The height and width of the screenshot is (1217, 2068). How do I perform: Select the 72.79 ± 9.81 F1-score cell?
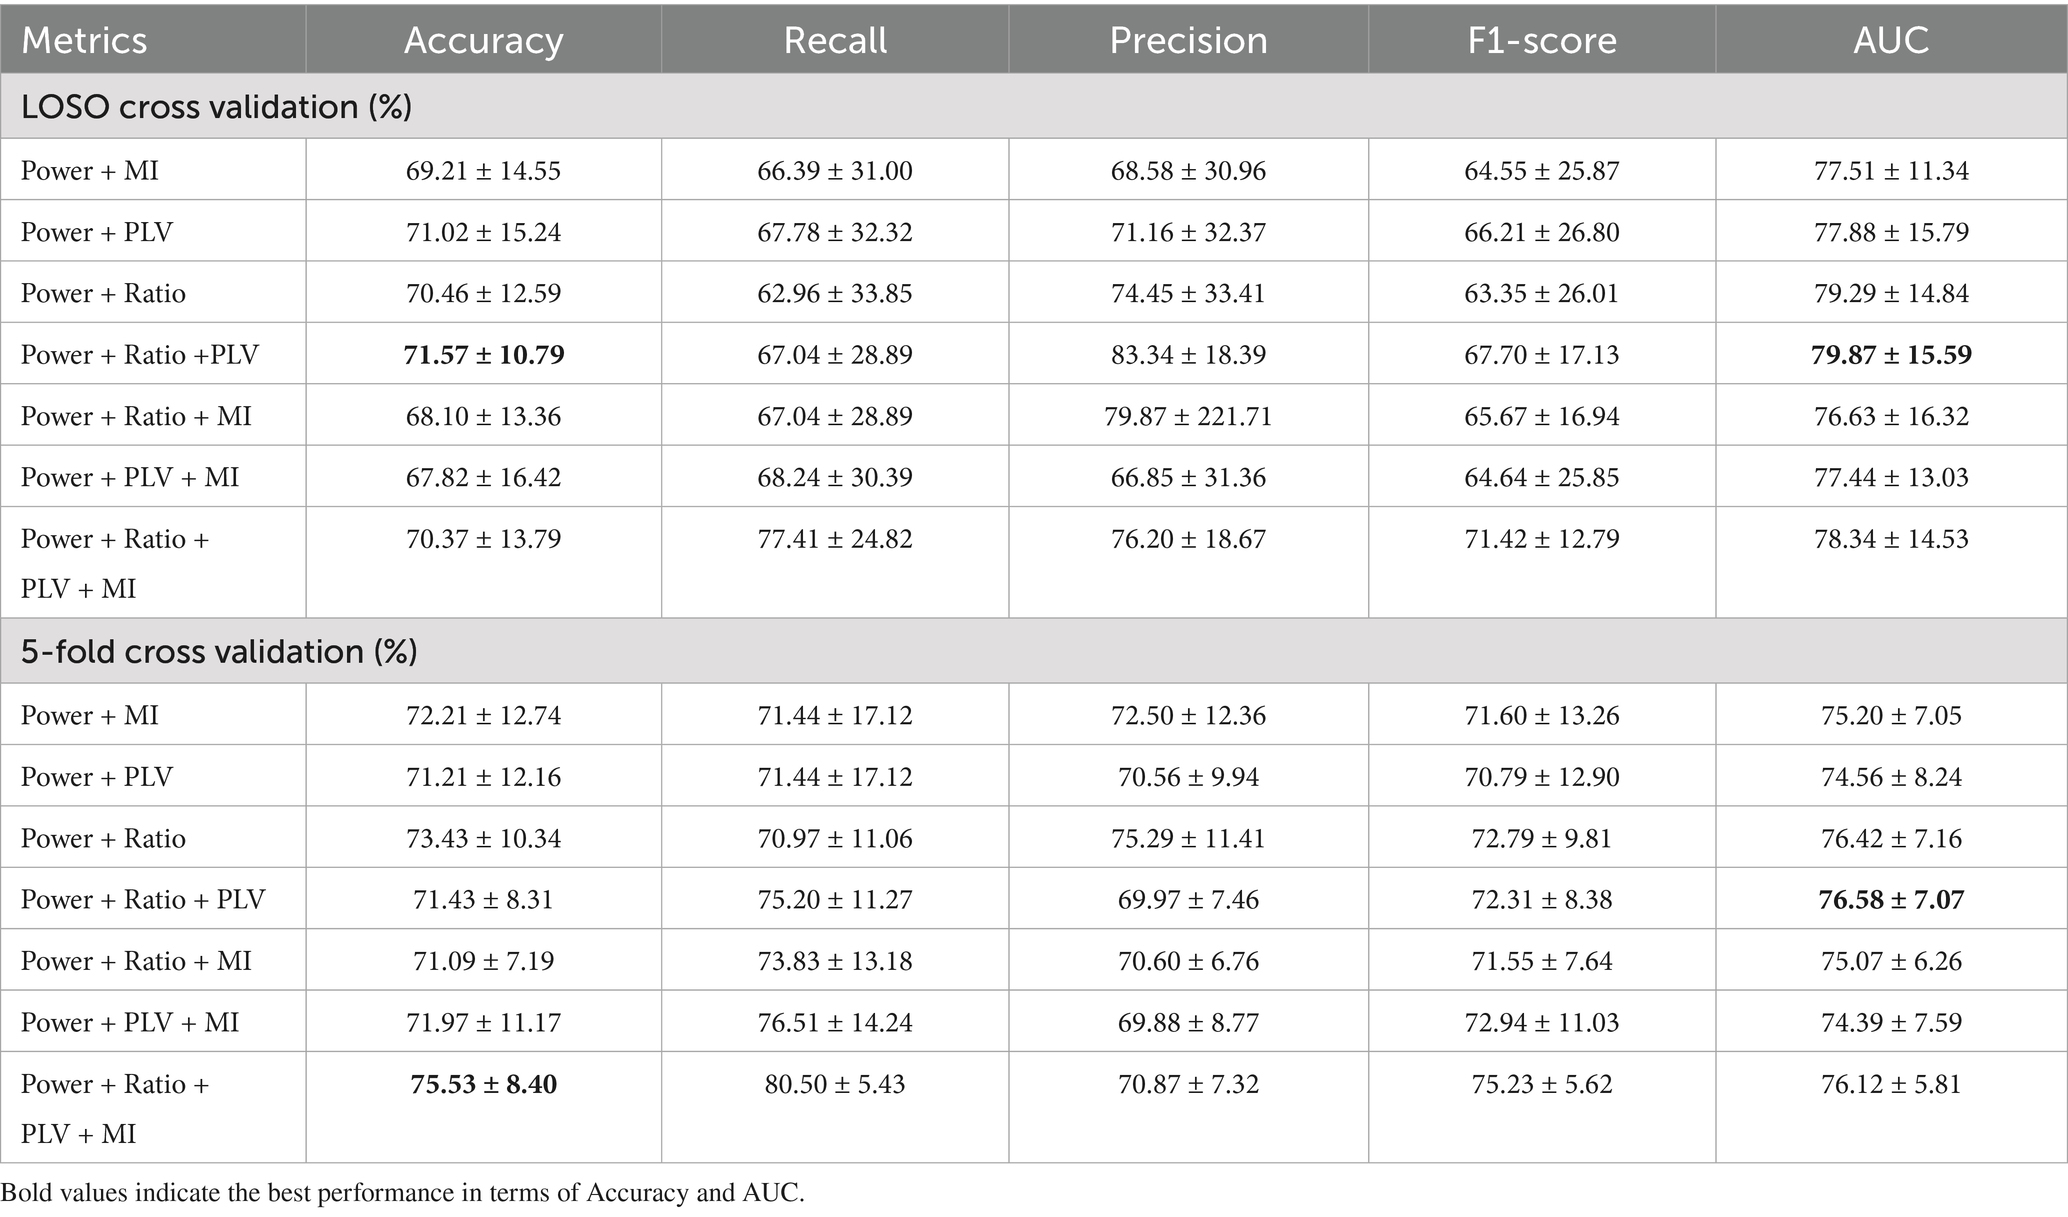[x=1541, y=838]
